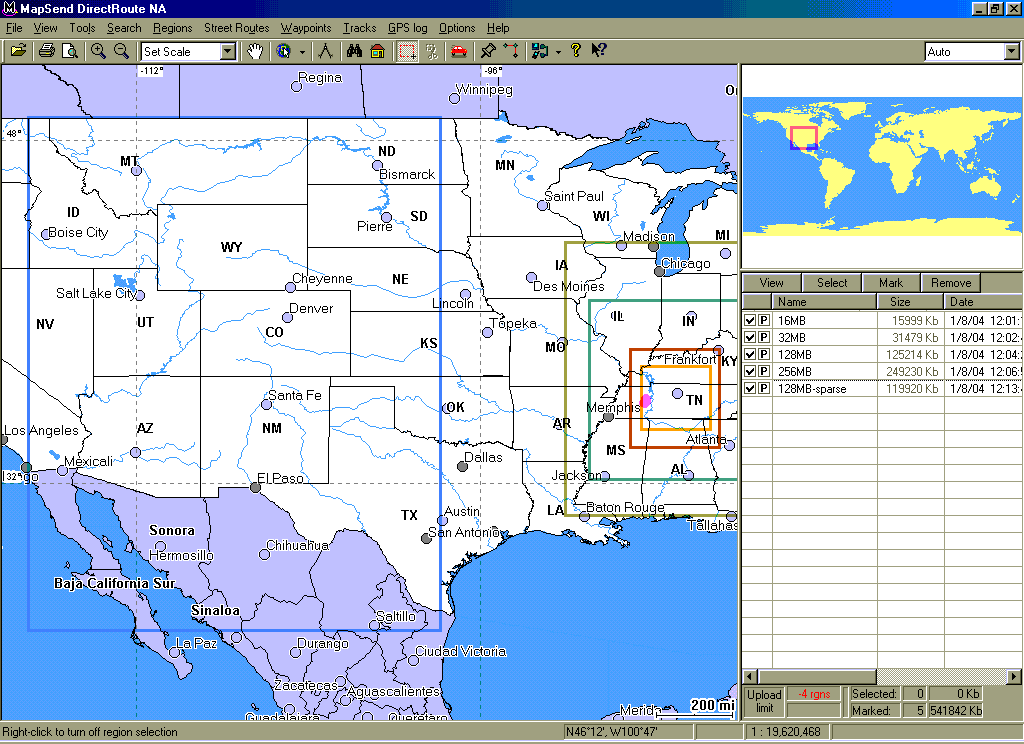Click the Remove button in regions panel
Screen dimensions: 1024x744
pyautogui.click(x=951, y=283)
